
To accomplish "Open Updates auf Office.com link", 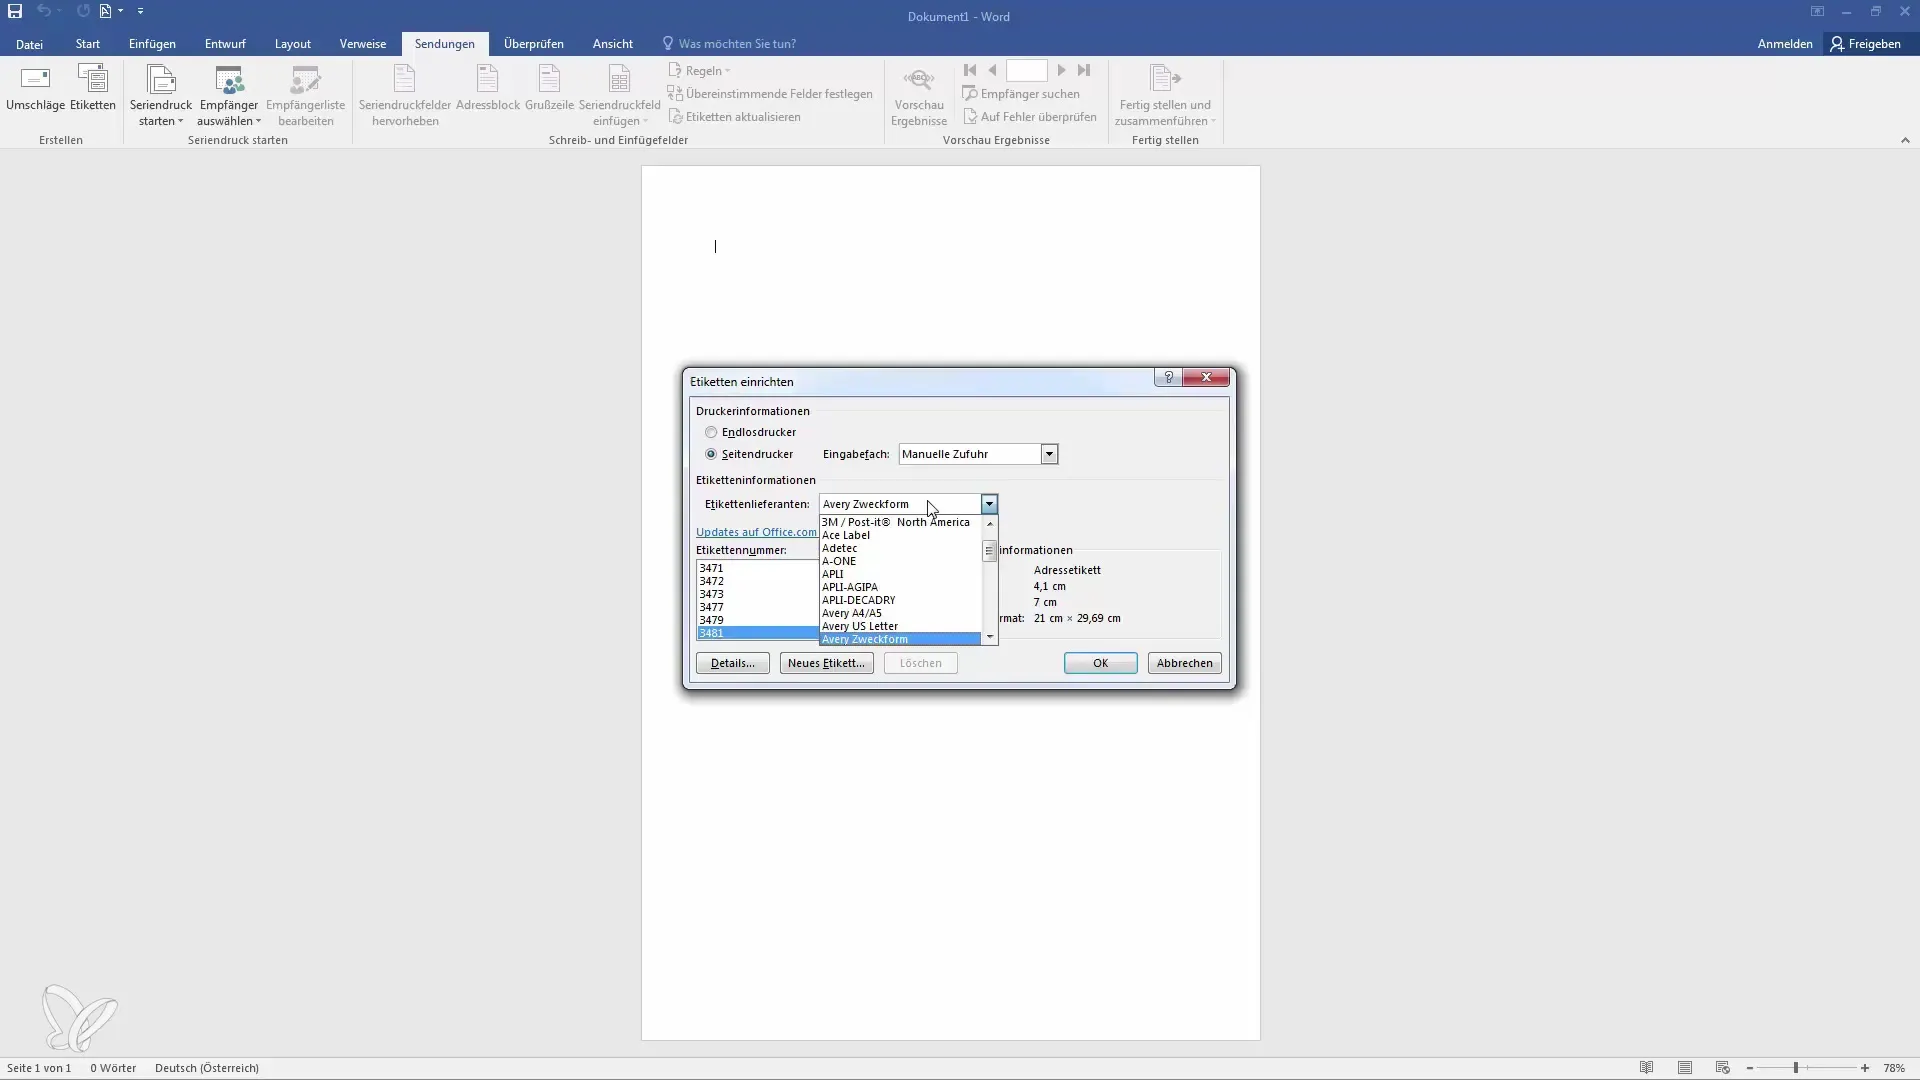I will [757, 532].
